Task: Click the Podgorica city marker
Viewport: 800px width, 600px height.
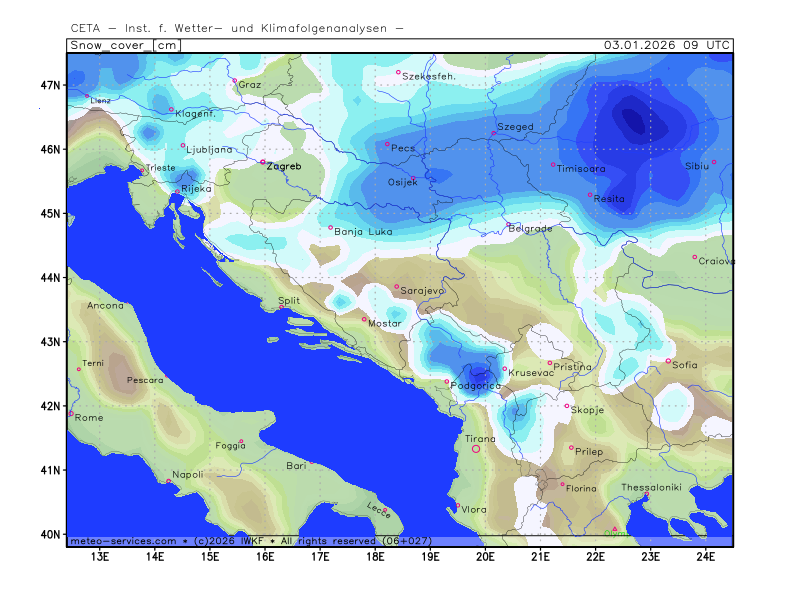Action: tap(447, 381)
